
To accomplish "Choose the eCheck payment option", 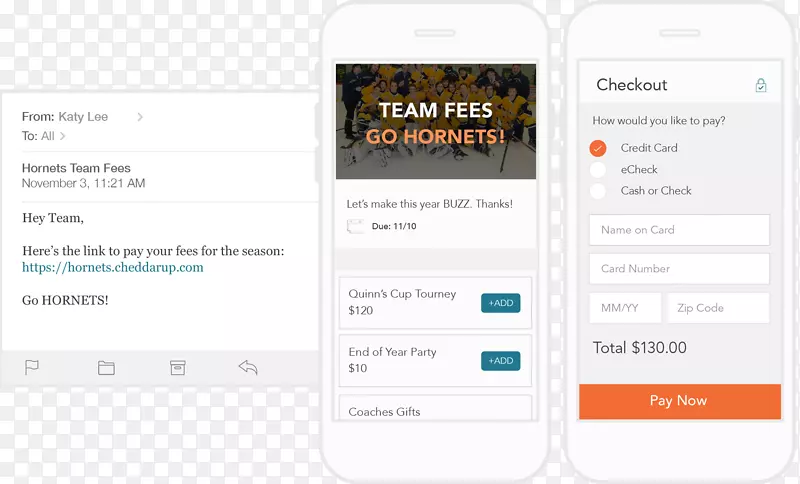I will (x=598, y=170).
